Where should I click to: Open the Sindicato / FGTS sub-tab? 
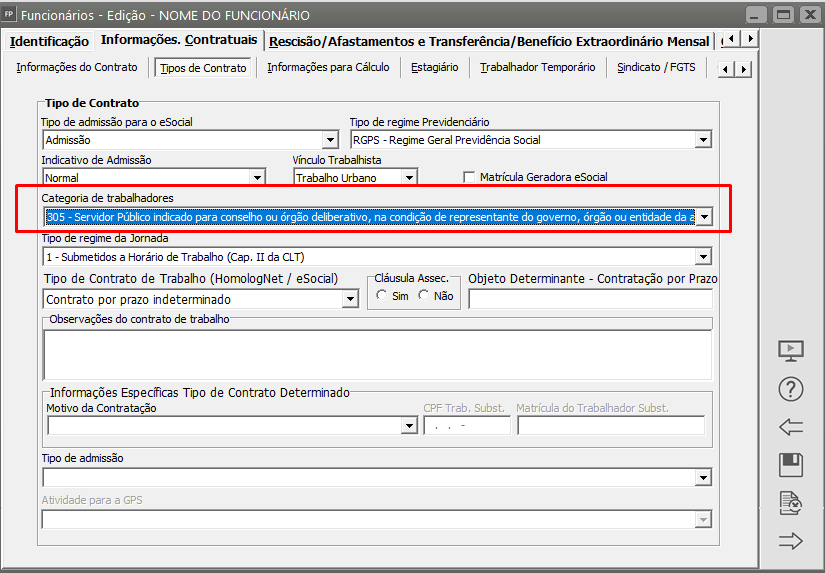[x=655, y=68]
